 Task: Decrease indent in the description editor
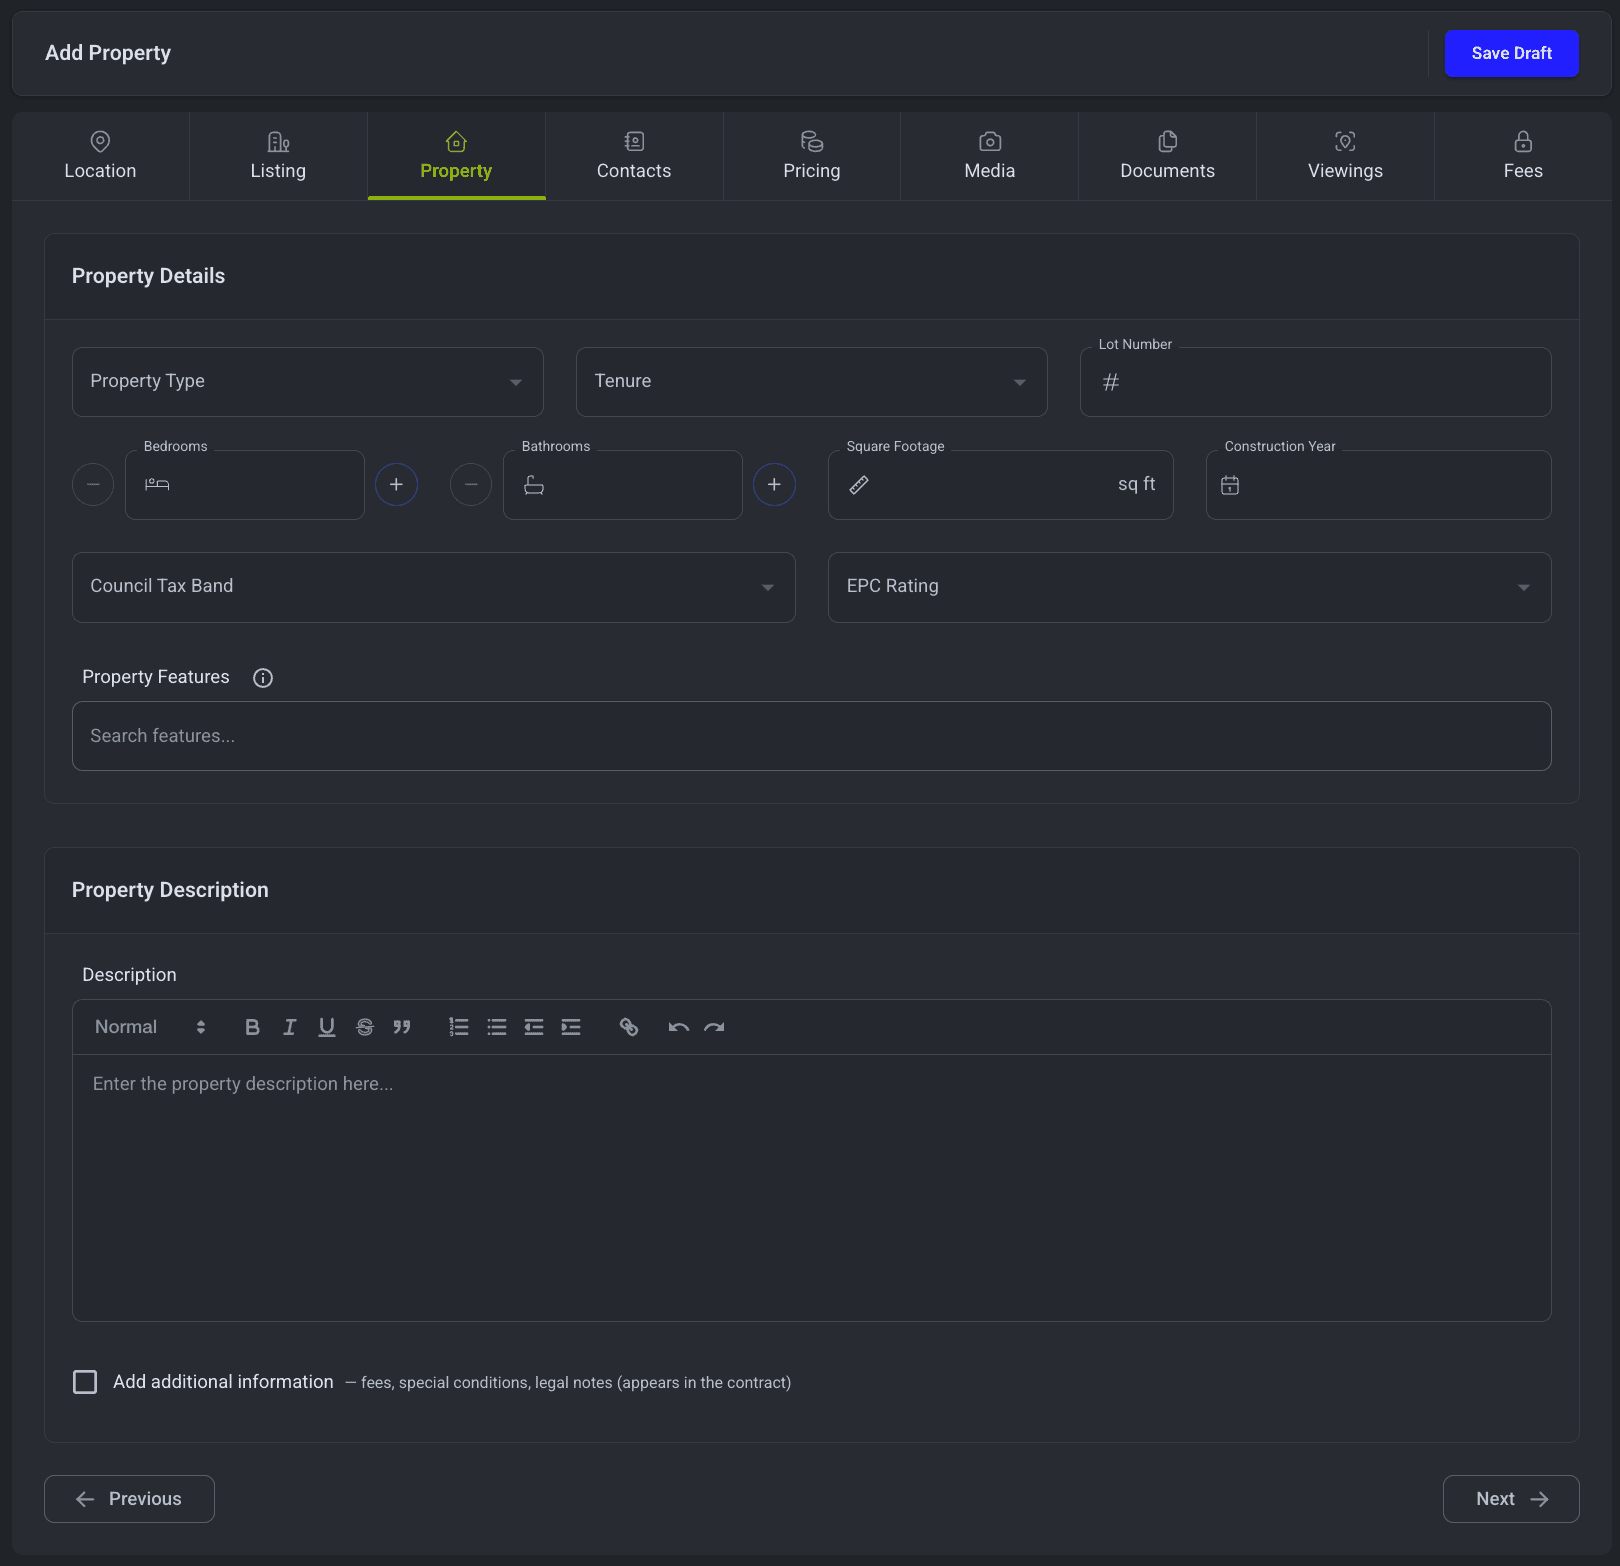tap(534, 1027)
